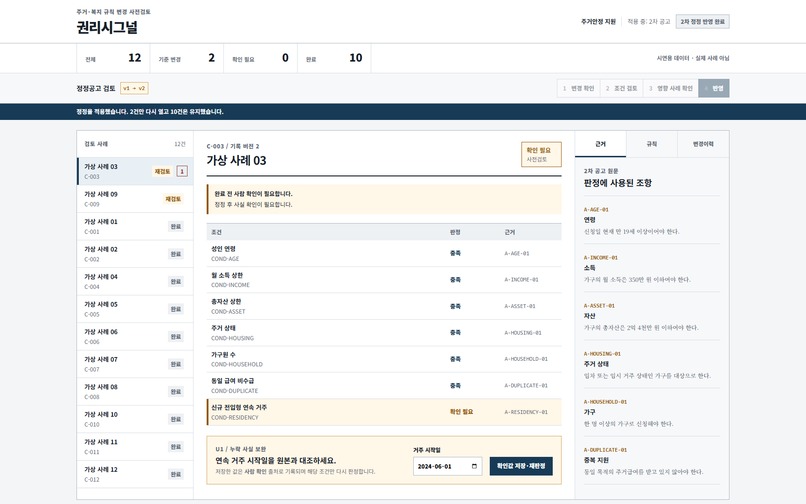Switch to the 근거 tab
This screenshot has width=806, height=504.
[x=600, y=144]
